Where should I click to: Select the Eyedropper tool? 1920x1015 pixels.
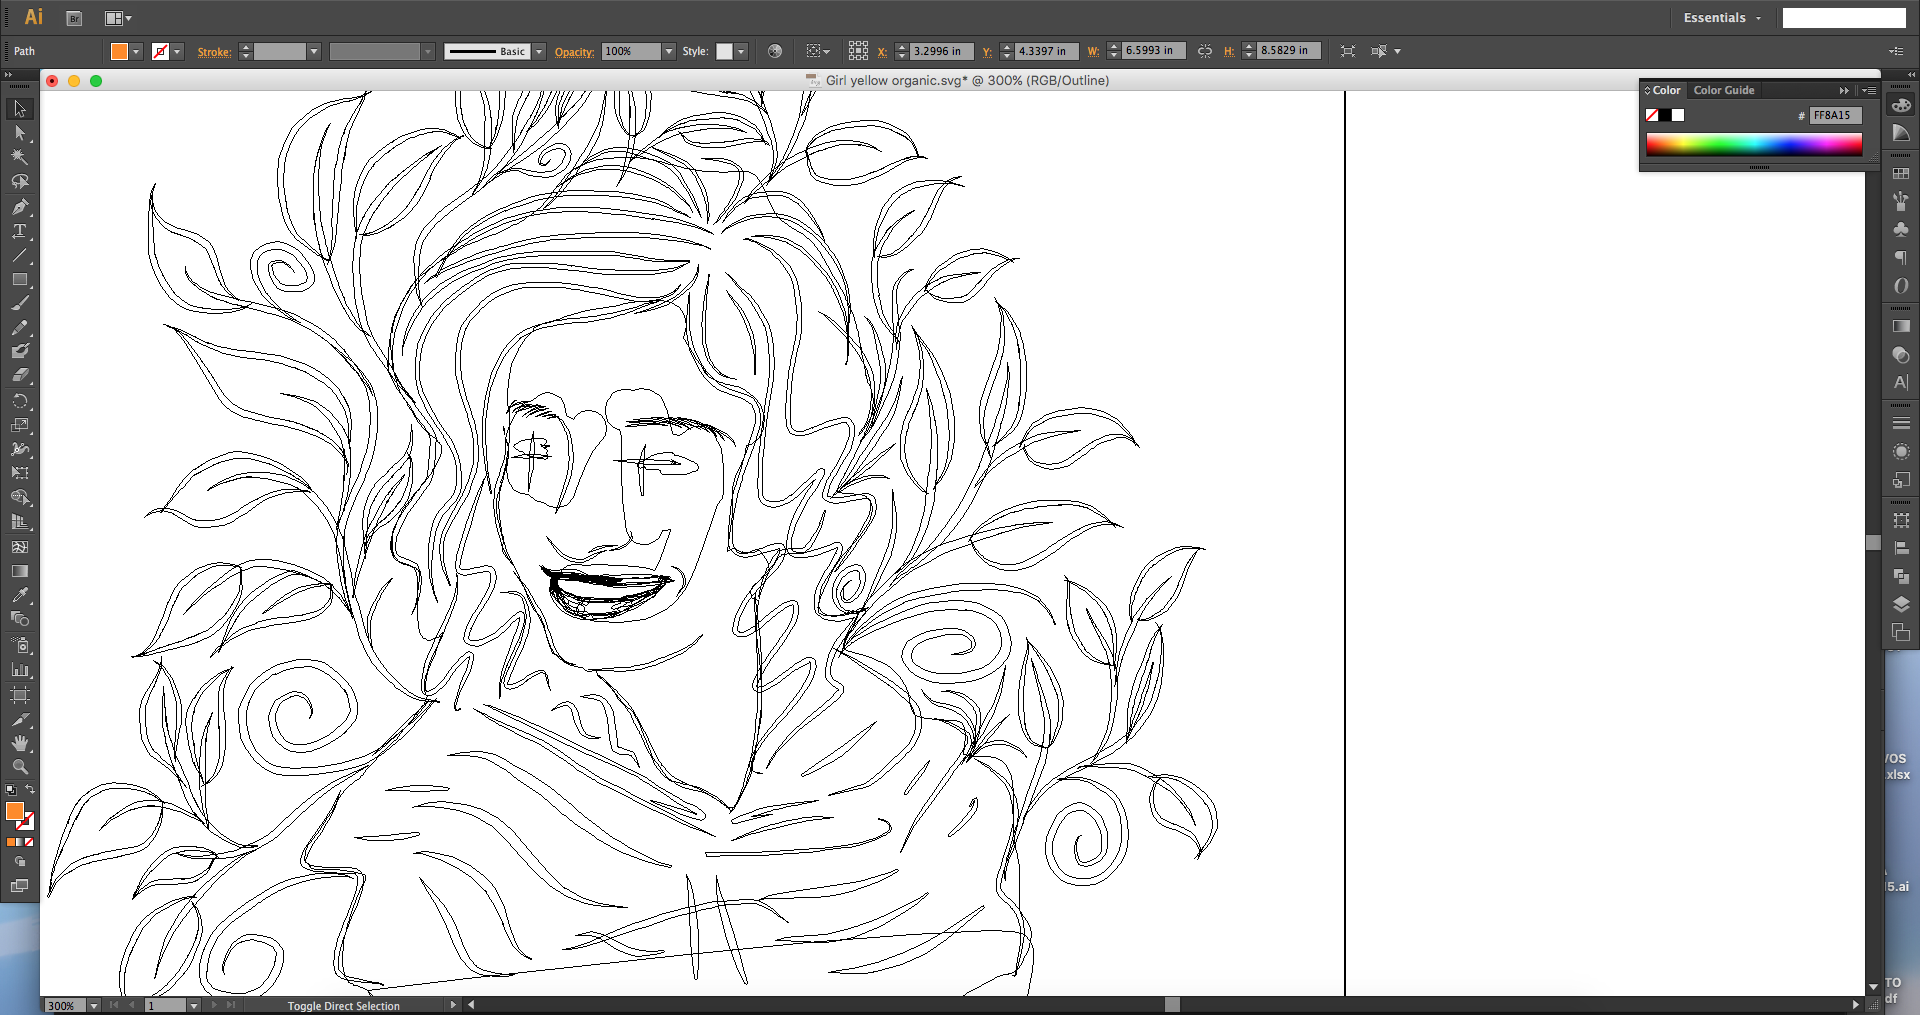[x=20, y=595]
